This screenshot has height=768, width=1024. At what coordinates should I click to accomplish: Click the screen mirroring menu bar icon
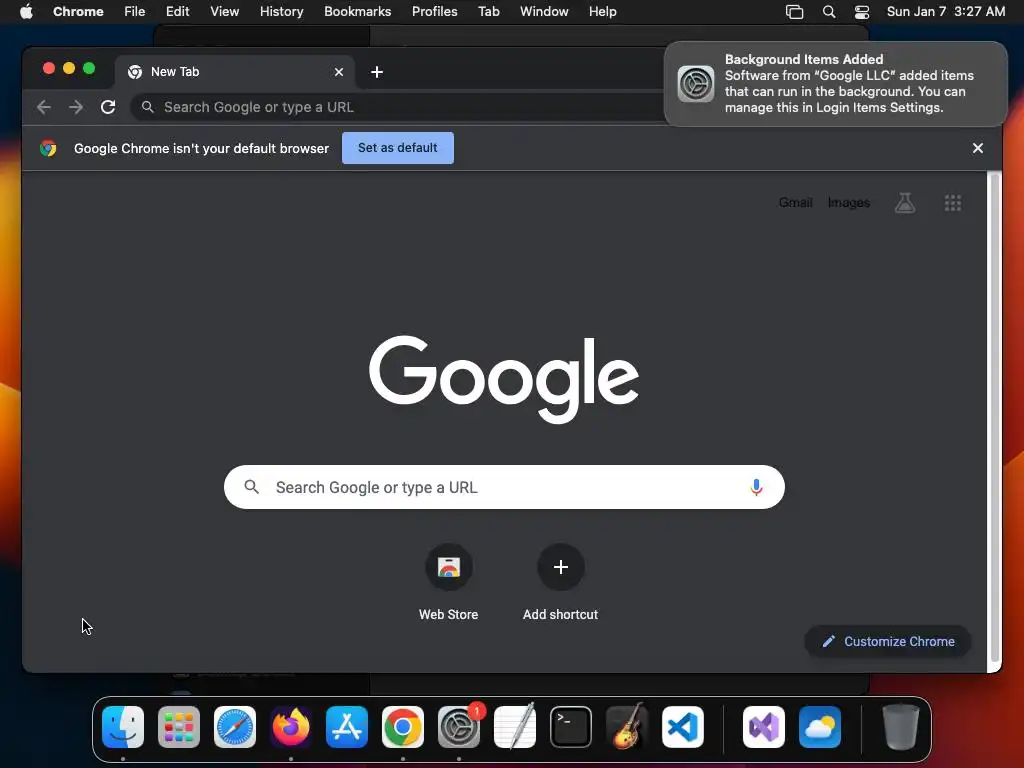click(x=794, y=12)
